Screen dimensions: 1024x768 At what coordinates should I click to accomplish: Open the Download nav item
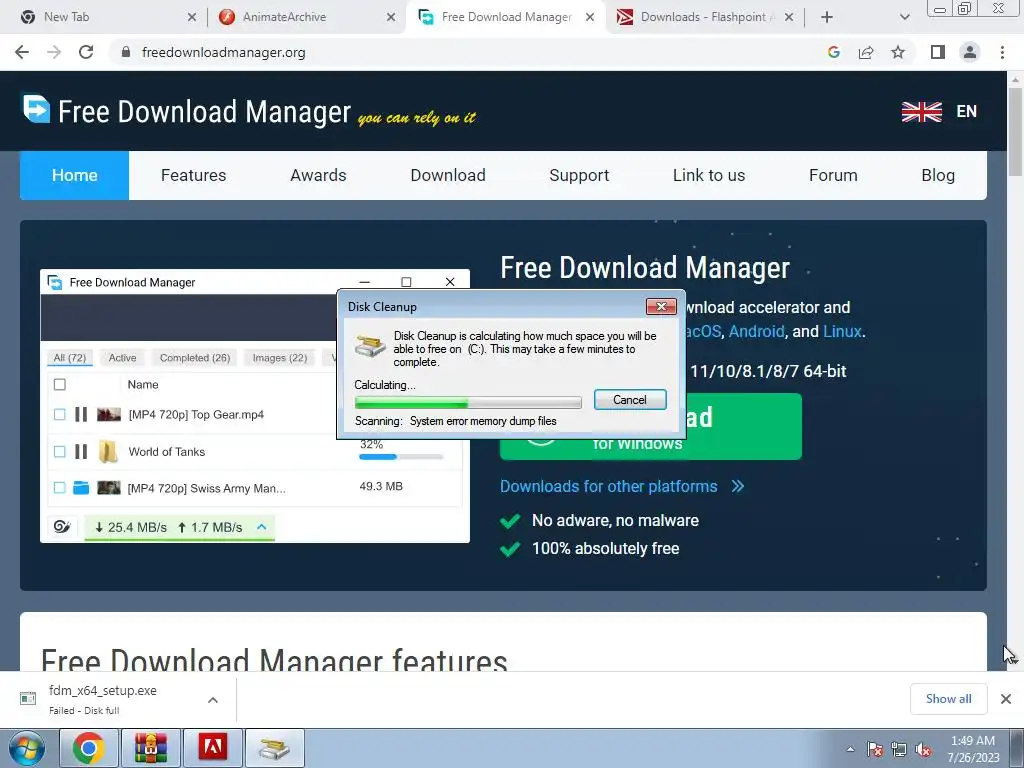(448, 175)
